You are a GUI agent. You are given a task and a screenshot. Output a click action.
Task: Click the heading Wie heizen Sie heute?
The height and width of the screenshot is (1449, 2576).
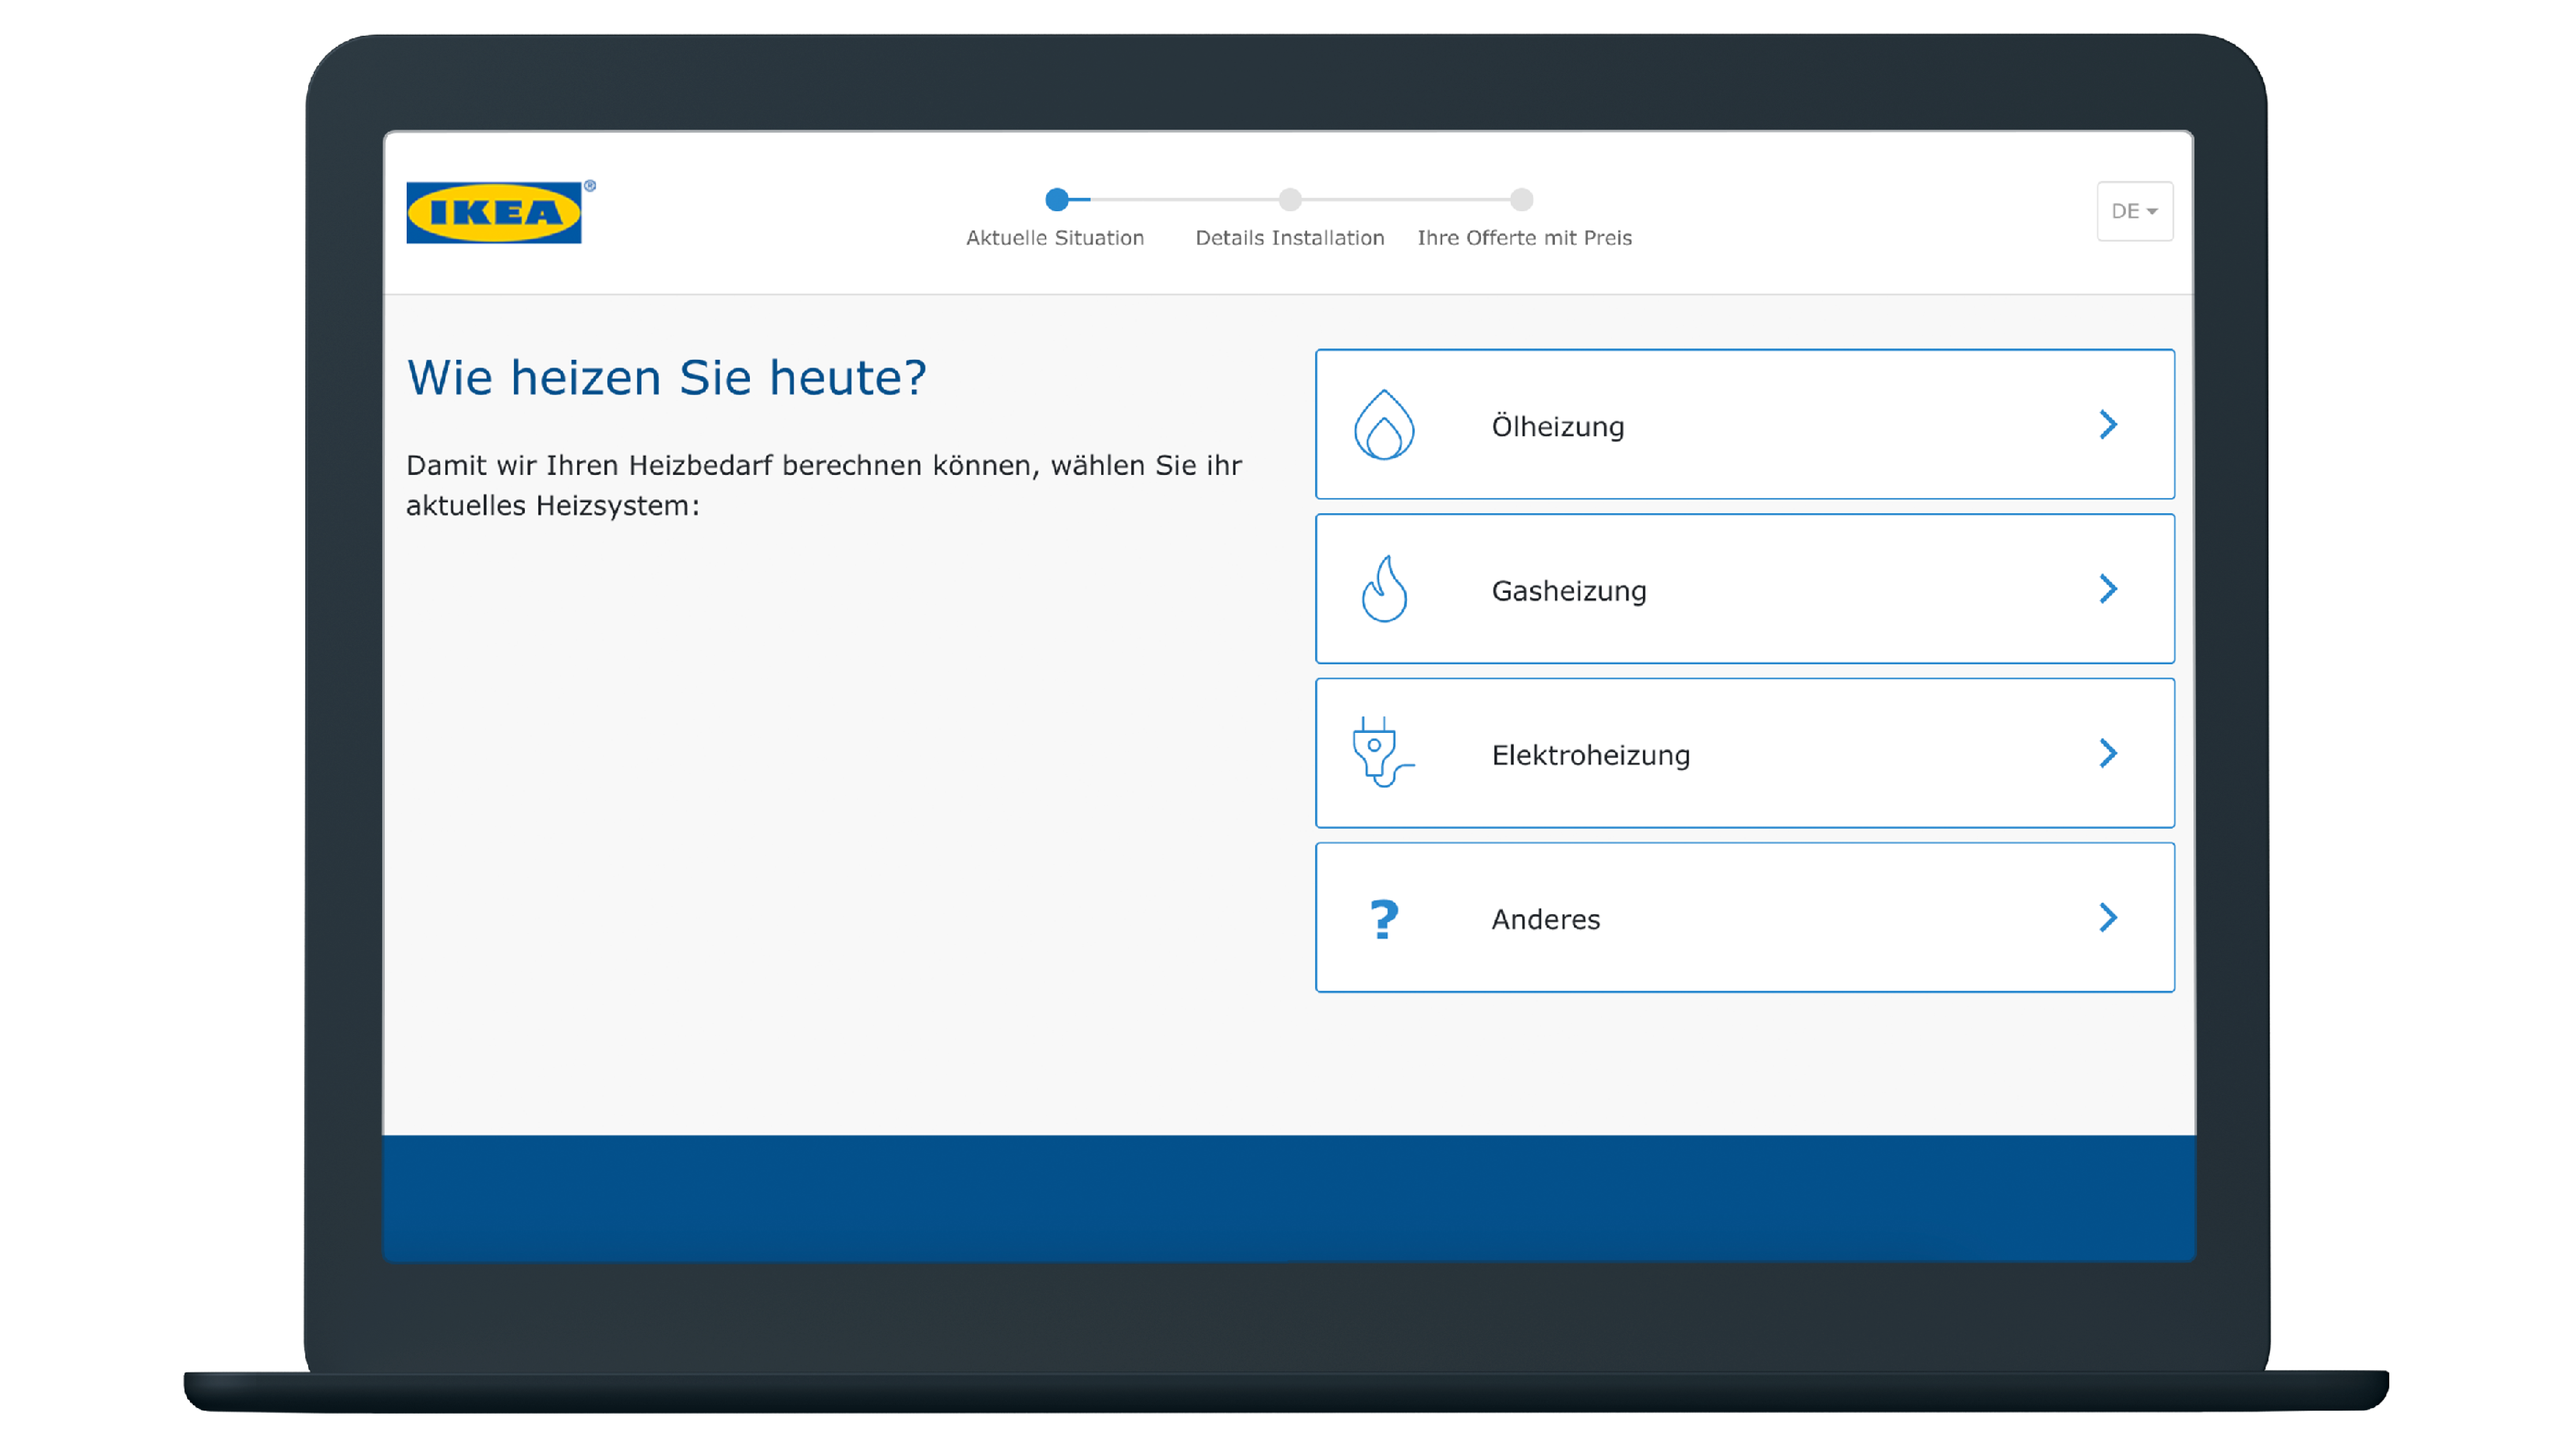click(667, 378)
